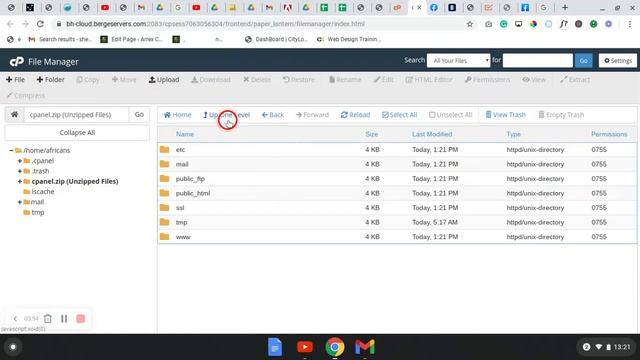This screenshot has width=640, height=360.
Task: Select tmp in the folder tree
Action: coord(38,212)
